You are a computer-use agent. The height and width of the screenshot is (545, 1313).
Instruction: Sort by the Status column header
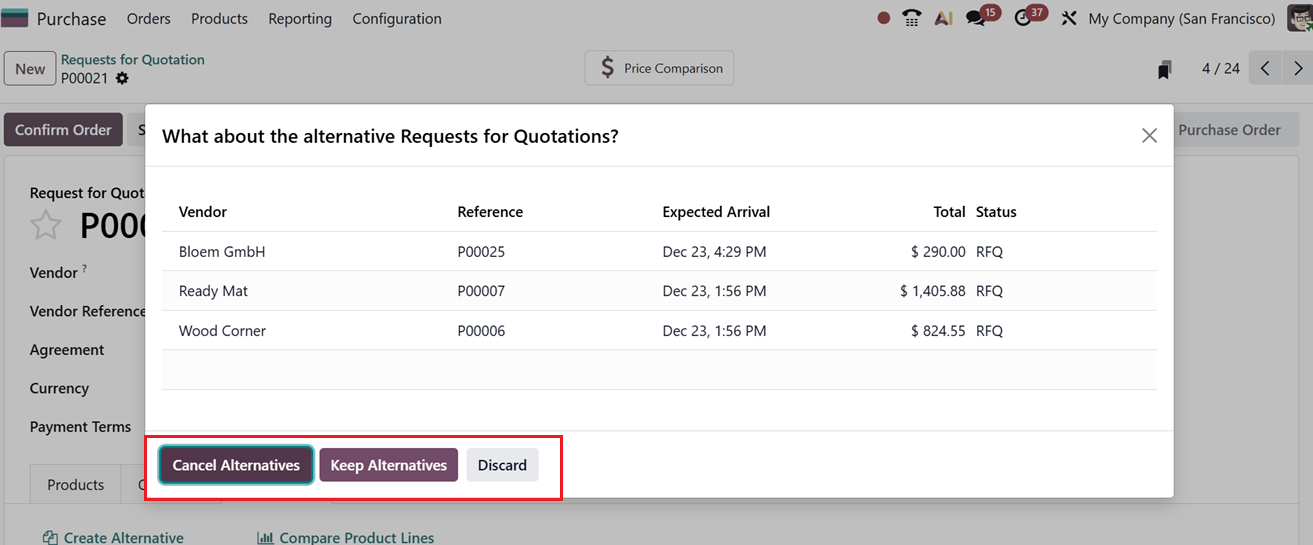[x=996, y=212]
